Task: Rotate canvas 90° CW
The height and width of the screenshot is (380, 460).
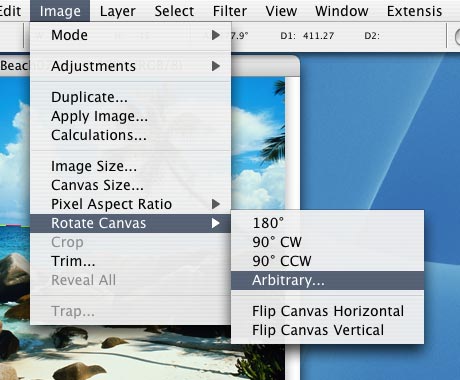Action: (327, 242)
